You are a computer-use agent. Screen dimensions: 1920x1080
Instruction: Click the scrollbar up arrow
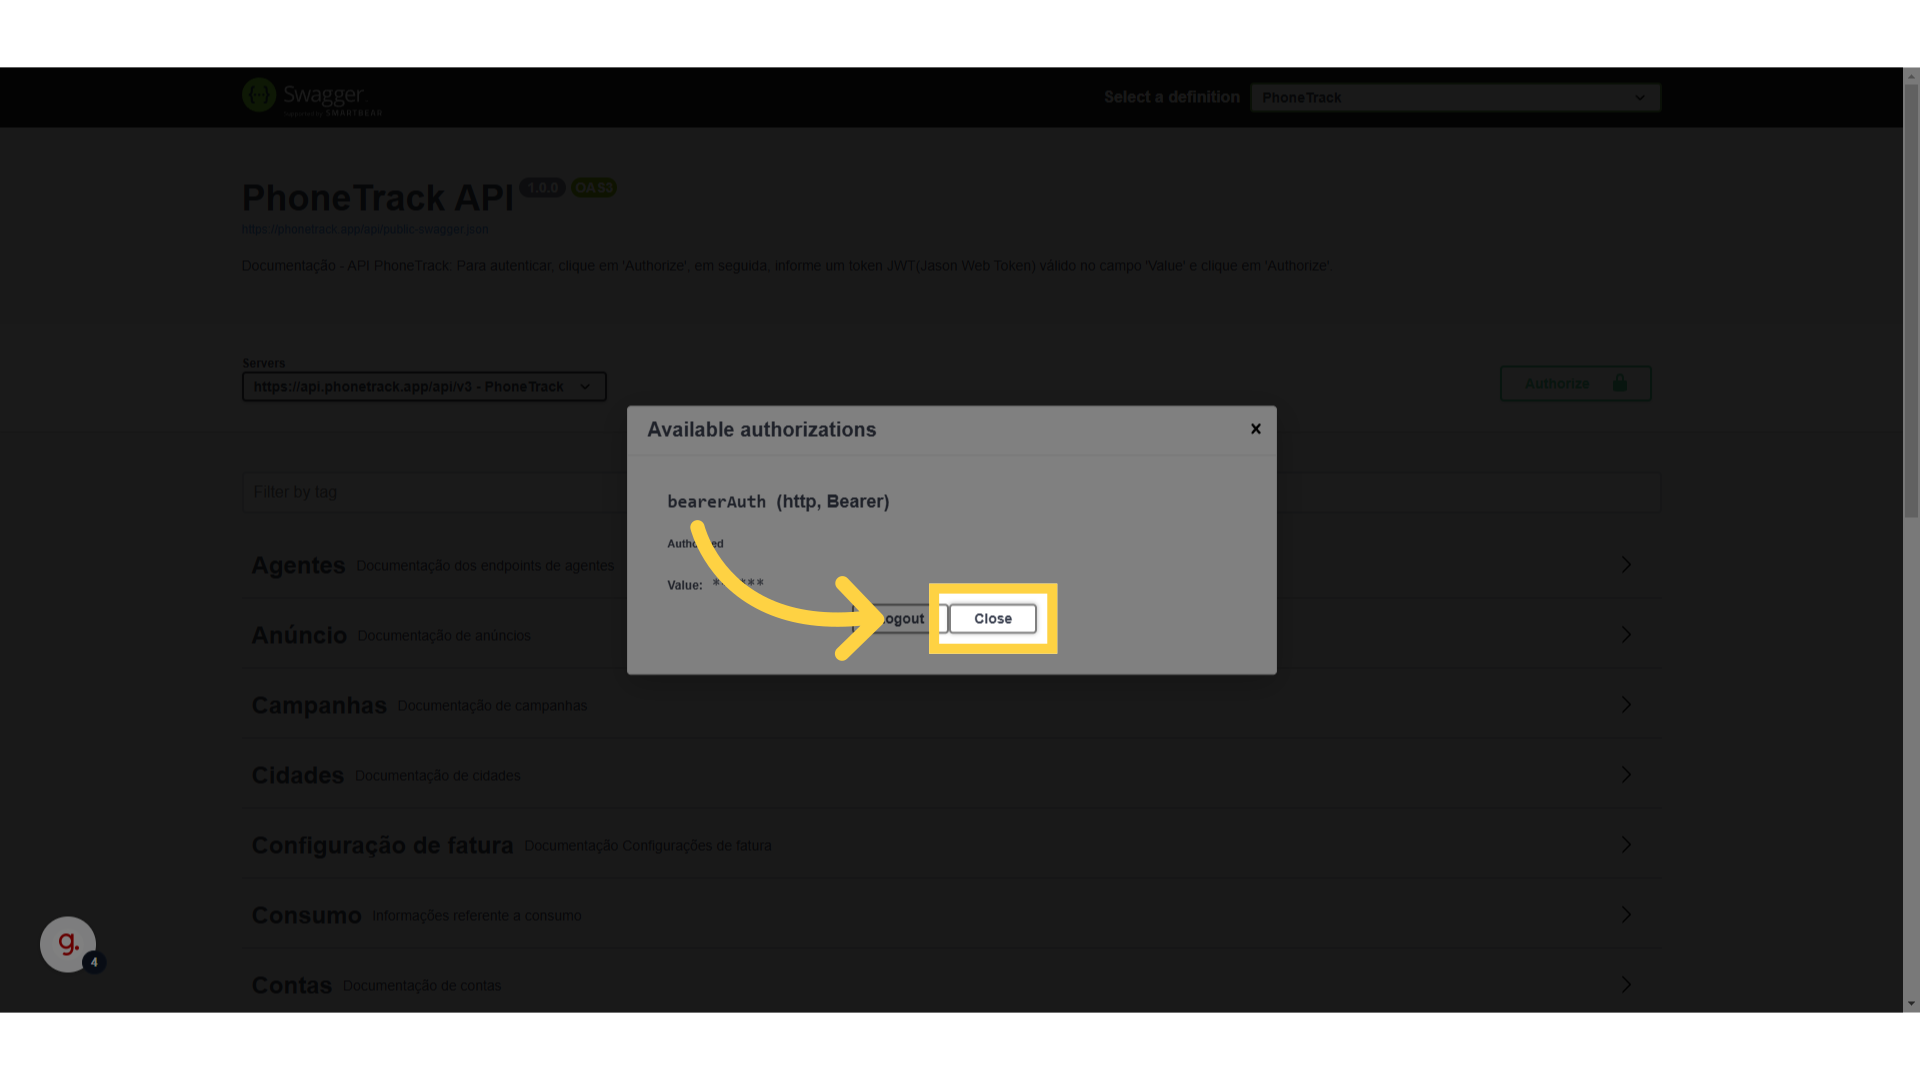[1911, 76]
